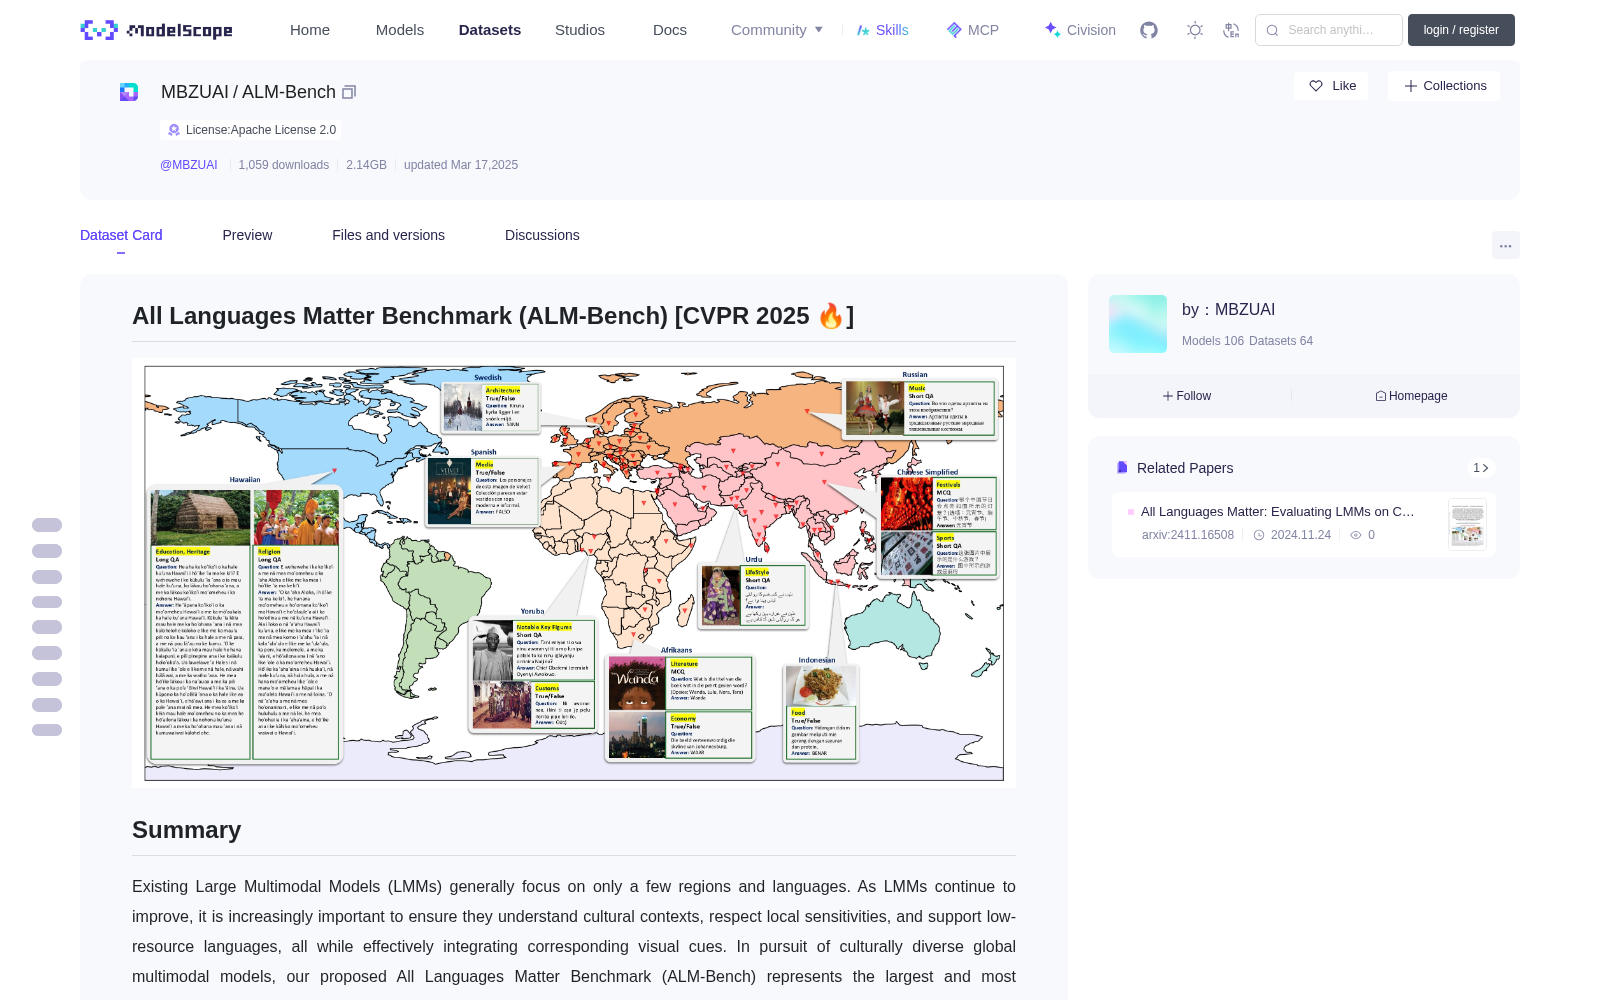Click the paper date 2024.11.24
Image resolution: width=1600 pixels, height=1000 pixels.
click(x=1301, y=535)
